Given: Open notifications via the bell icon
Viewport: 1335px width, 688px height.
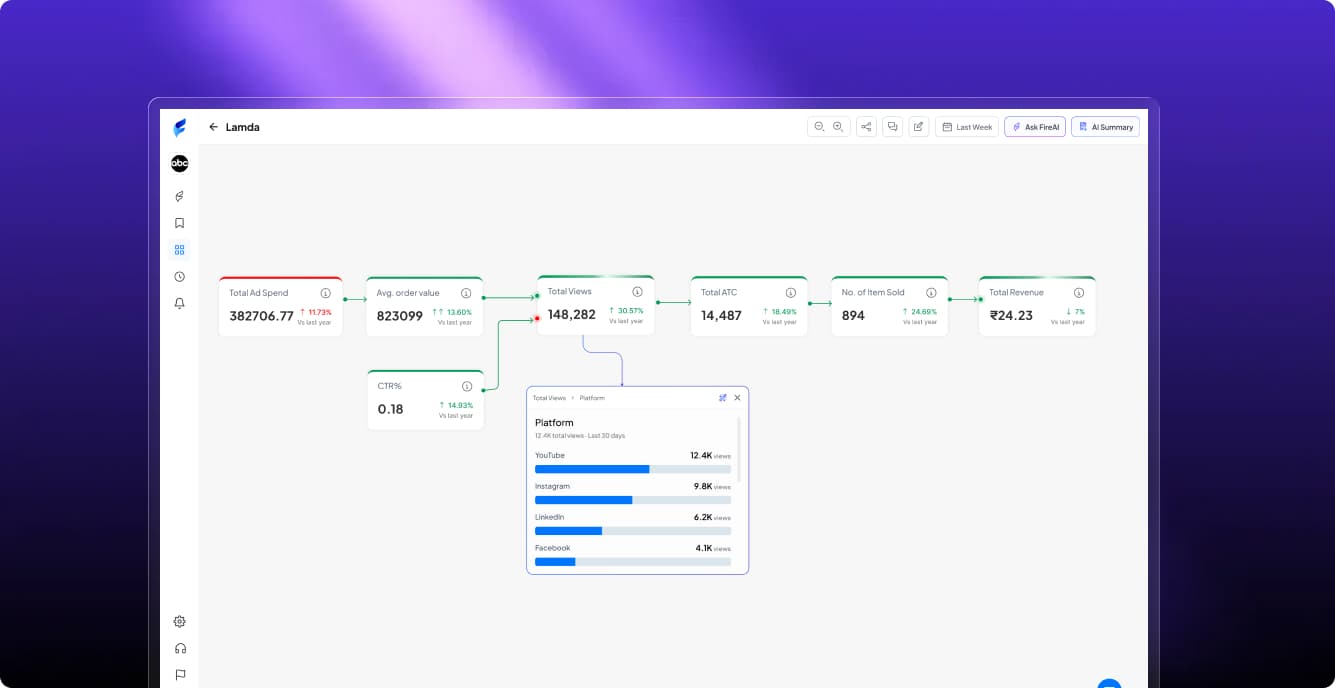Looking at the screenshot, I should (x=179, y=303).
